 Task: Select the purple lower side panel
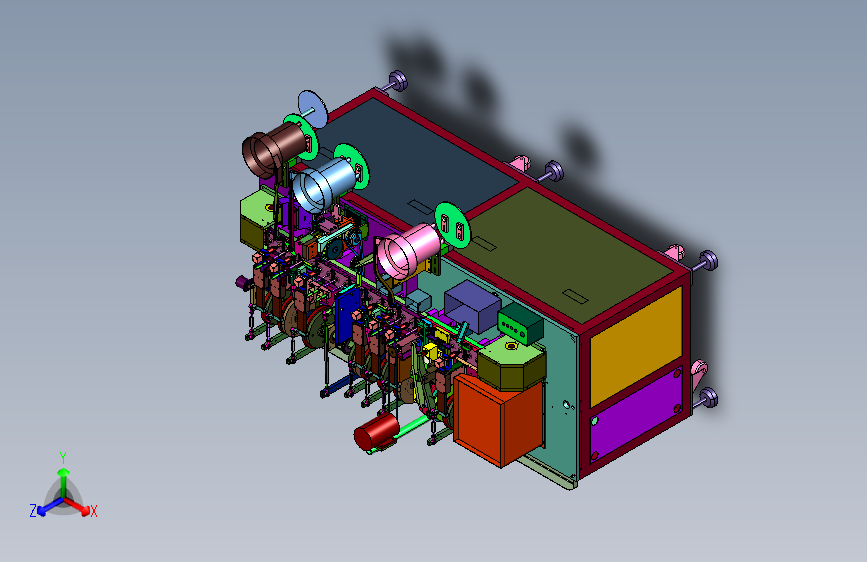tap(636, 415)
